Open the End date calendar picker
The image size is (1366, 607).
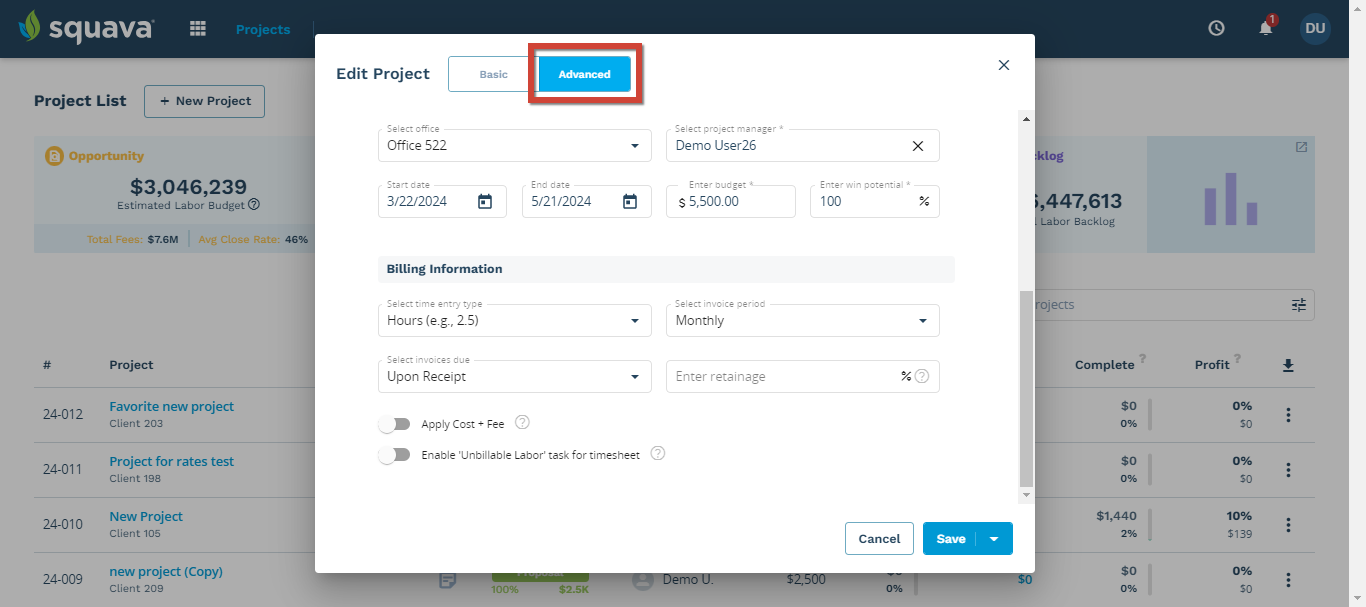coord(629,201)
